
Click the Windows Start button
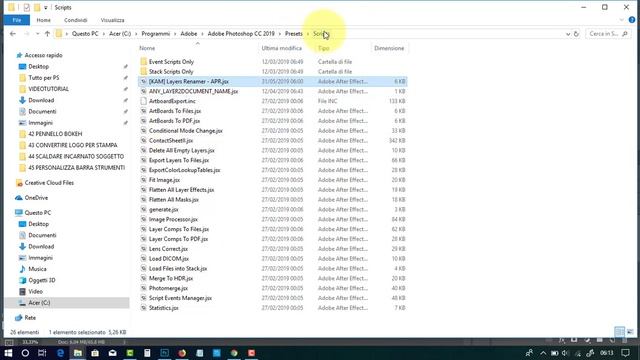click(8, 353)
